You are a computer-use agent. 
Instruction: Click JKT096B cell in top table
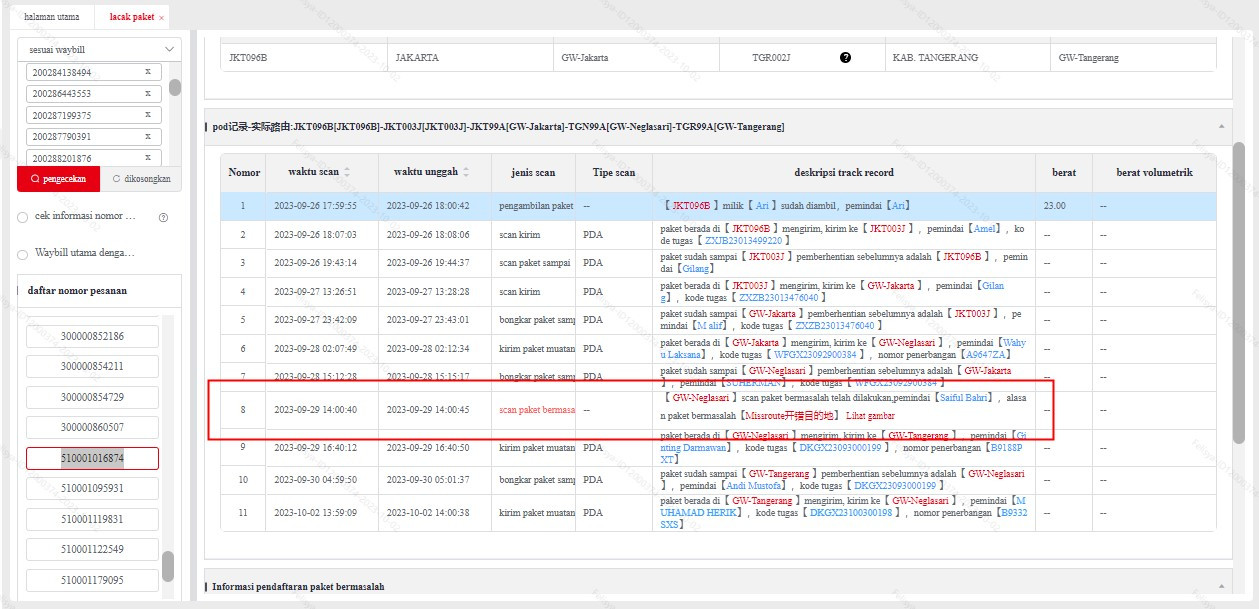(304, 58)
